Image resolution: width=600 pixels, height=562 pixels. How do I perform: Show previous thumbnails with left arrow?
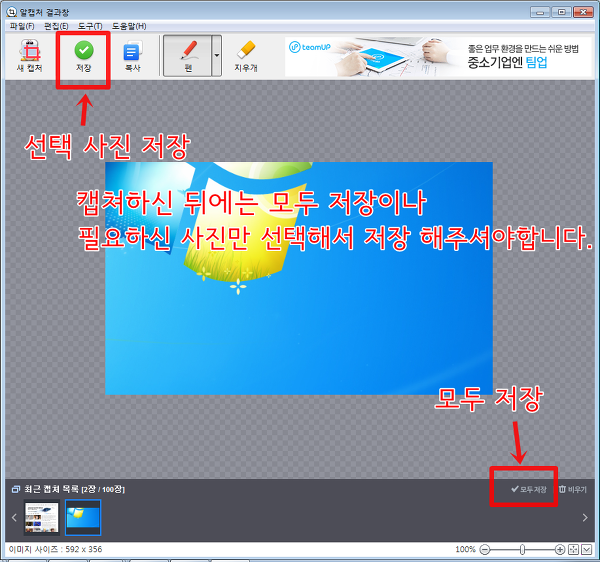click(14, 518)
